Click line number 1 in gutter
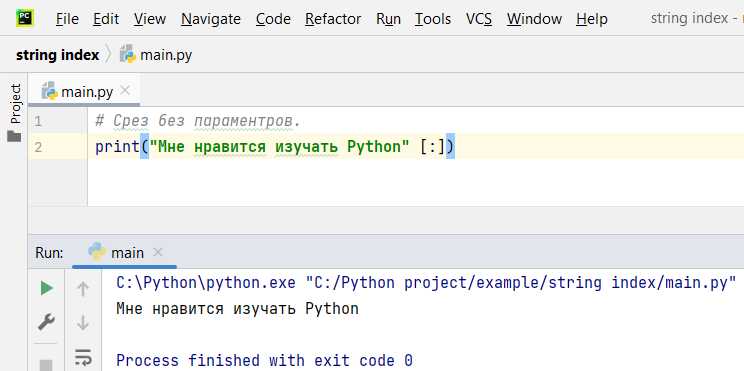The width and height of the screenshot is (744, 371). click(38, 122)
